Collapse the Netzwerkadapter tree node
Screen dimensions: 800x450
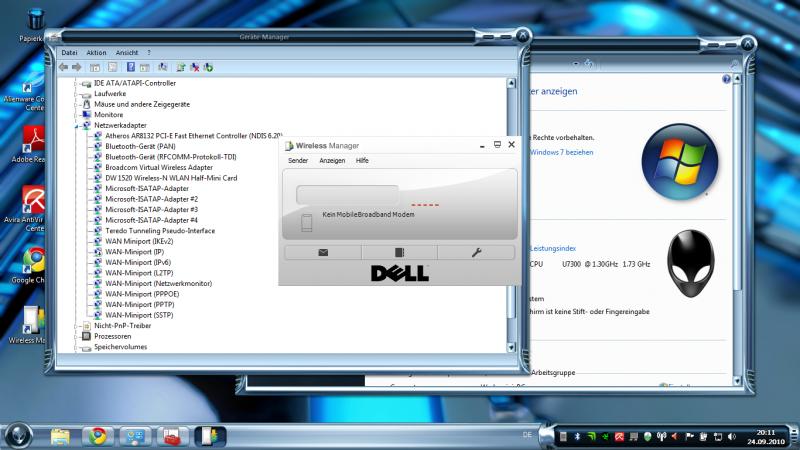[77, 126]
